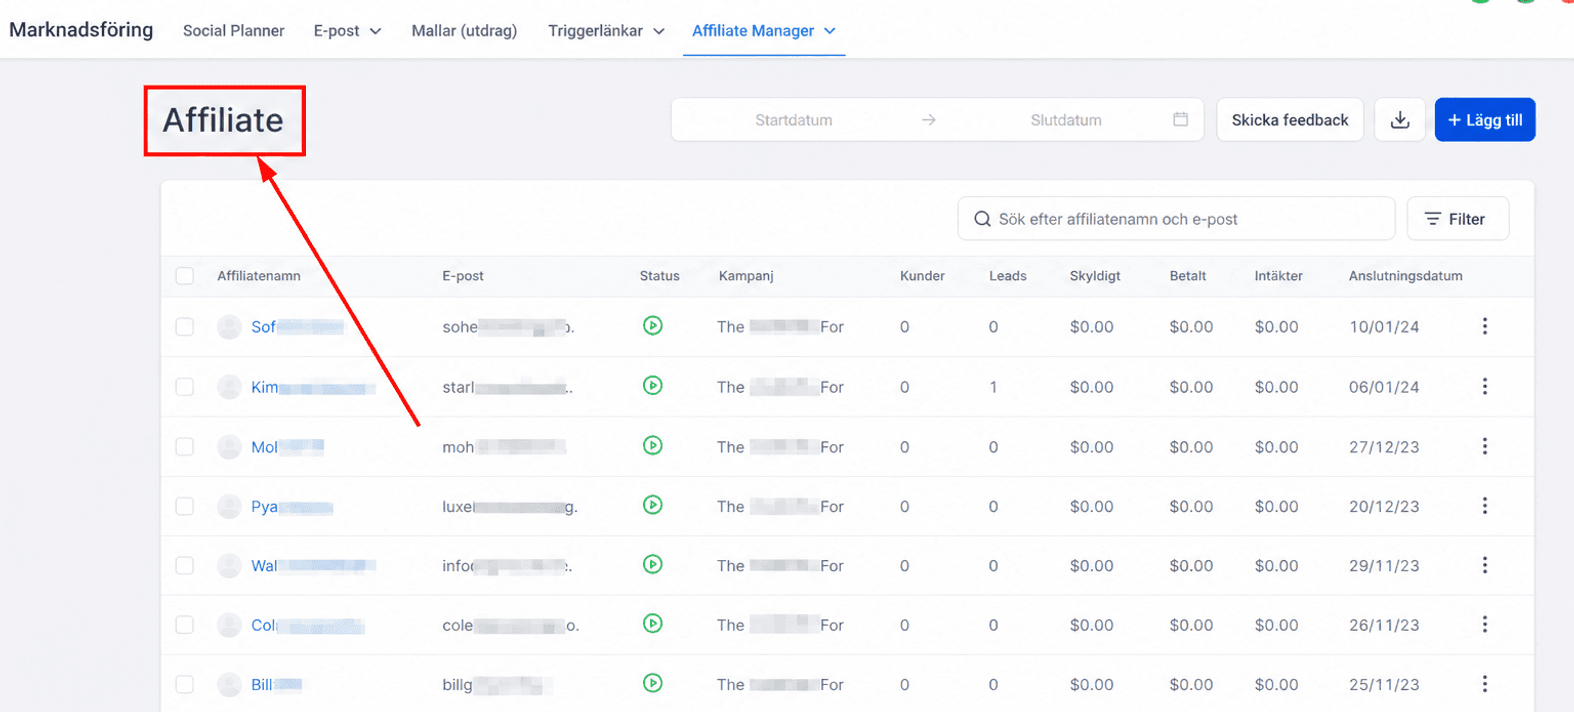Click the join date 27/12/23
Screen dimensions: 1574x712
click(x=1384, y=447)
